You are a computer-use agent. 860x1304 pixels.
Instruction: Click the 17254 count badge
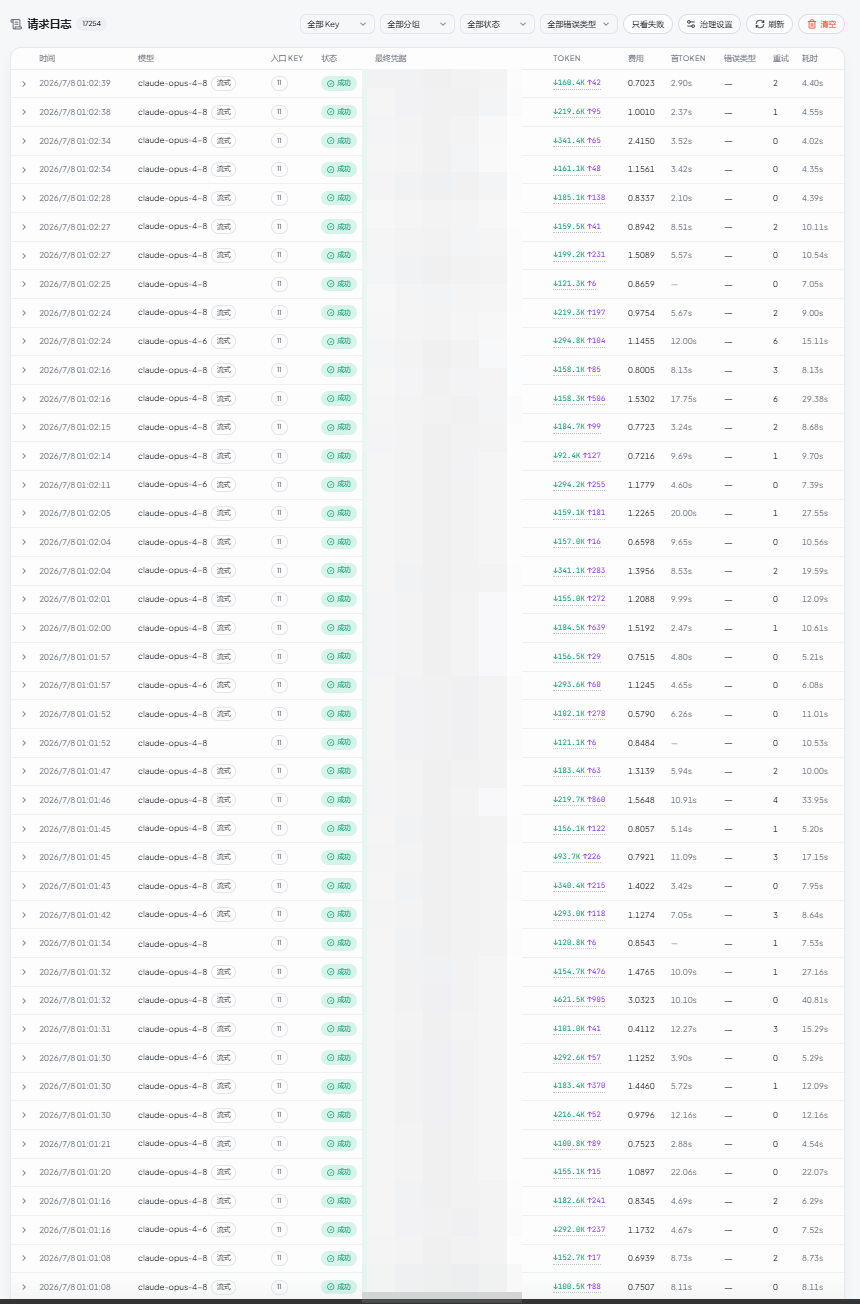click(x=92, y=23)
